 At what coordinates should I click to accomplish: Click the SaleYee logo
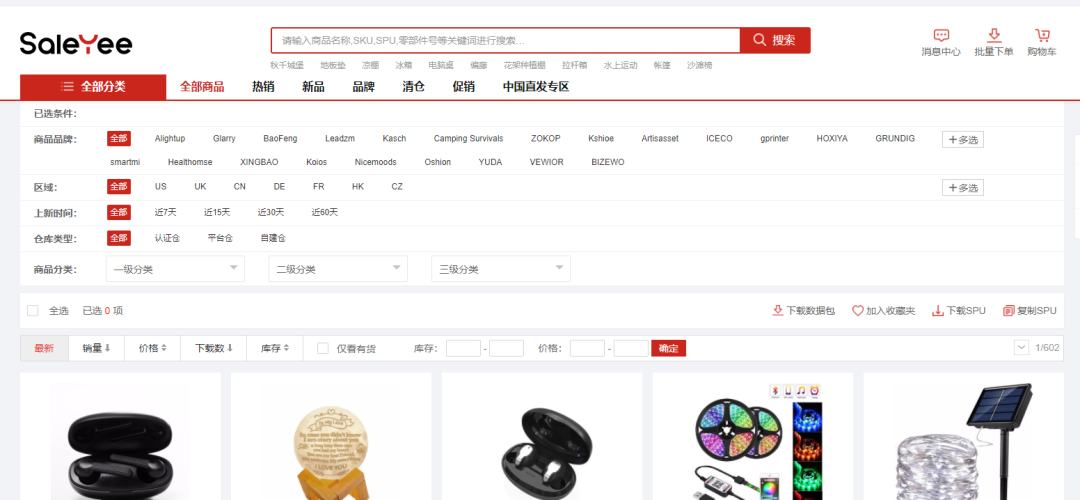[76, 43]
